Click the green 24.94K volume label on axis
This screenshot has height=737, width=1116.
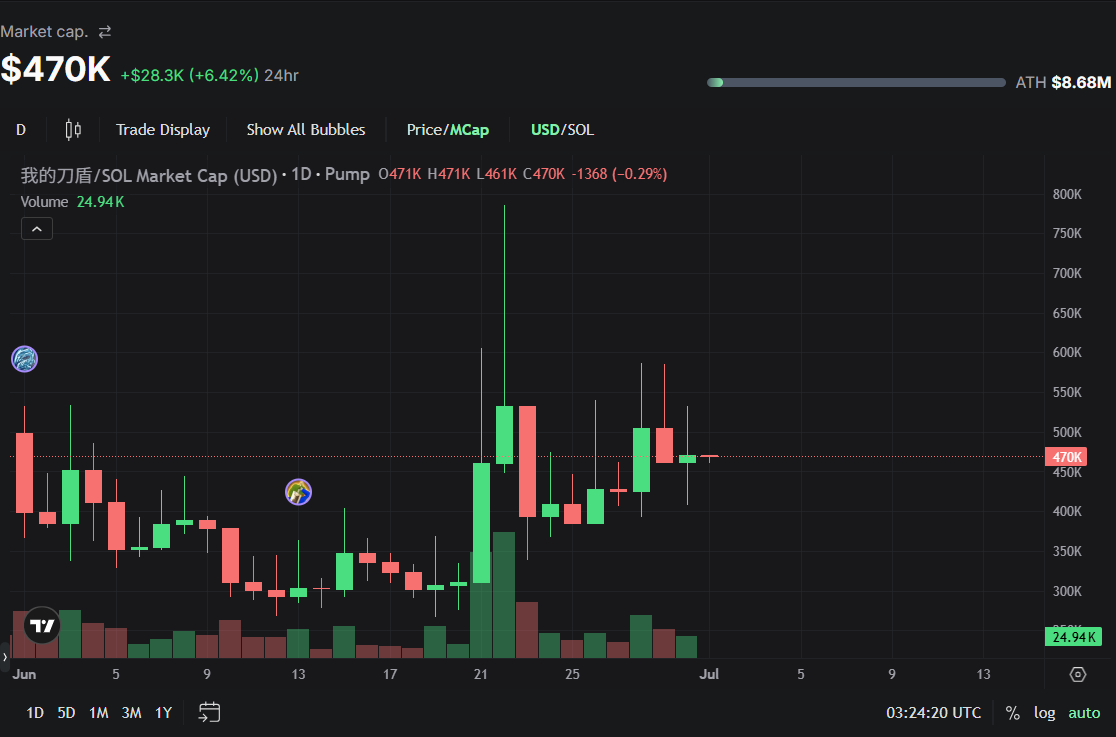(x=1073, y=637)
